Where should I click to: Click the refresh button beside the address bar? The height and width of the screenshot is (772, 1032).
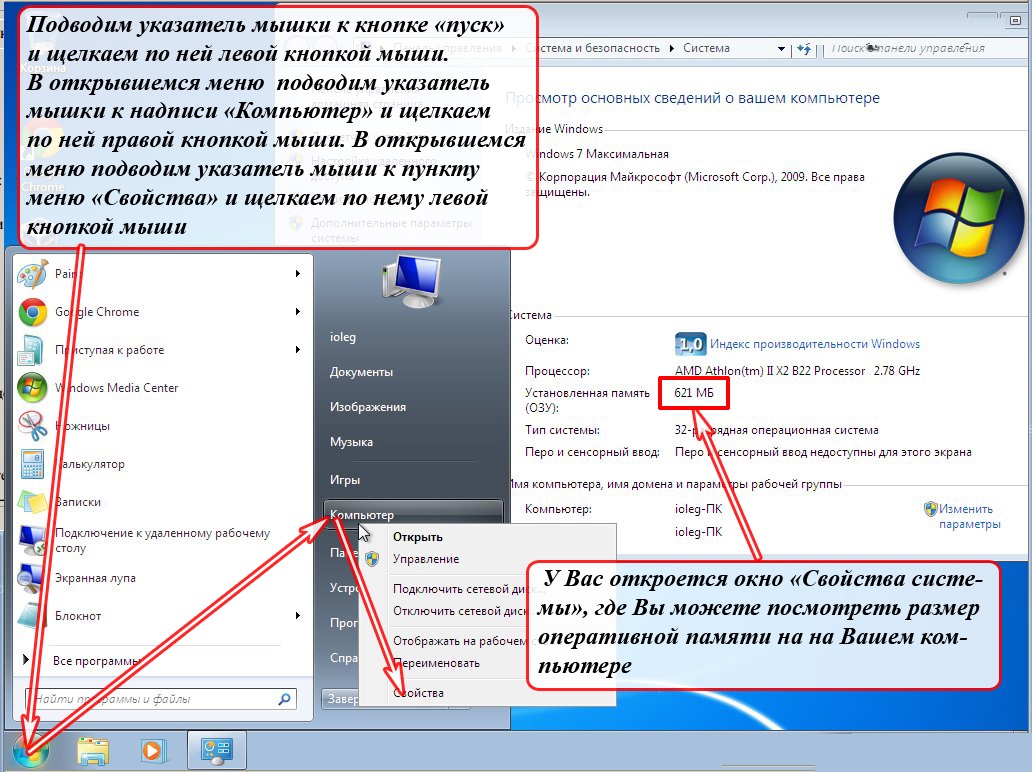coord(804,49)
